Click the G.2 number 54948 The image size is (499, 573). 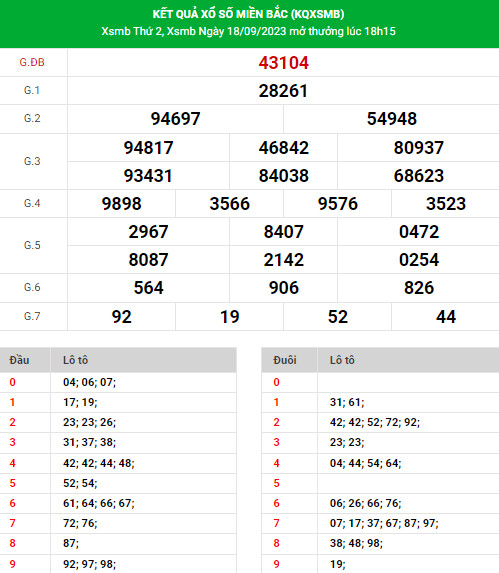click(x=392, y=119)
